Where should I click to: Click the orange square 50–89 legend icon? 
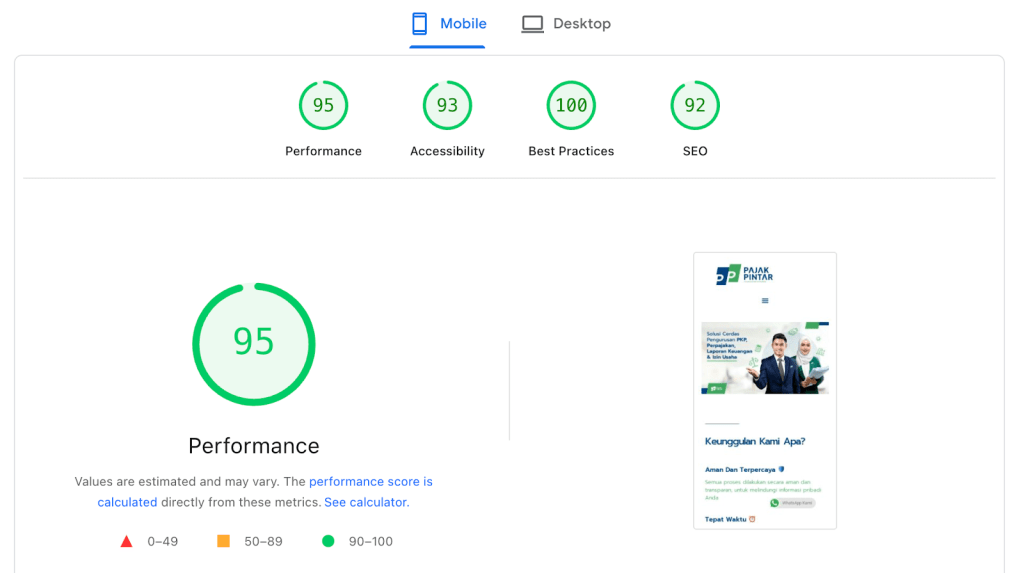point(223,541)
